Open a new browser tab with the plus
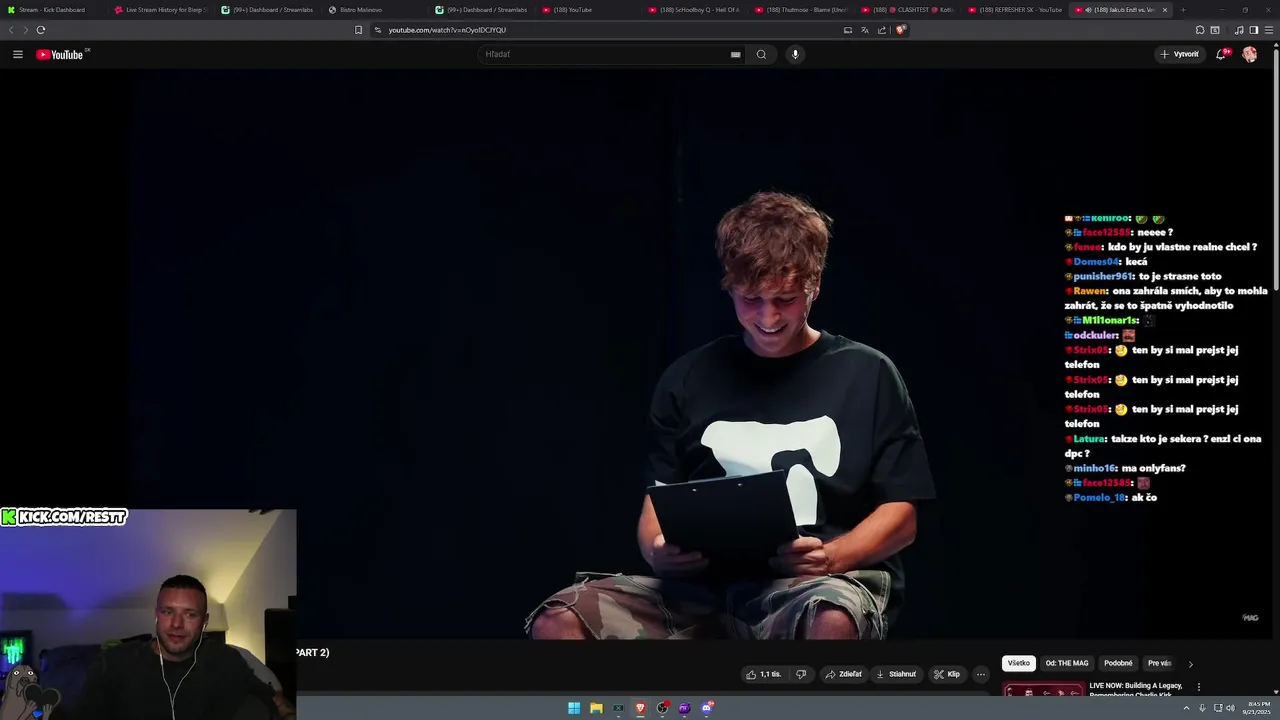The height and width of the screenshot is (720, 1280). point(1183,10)
